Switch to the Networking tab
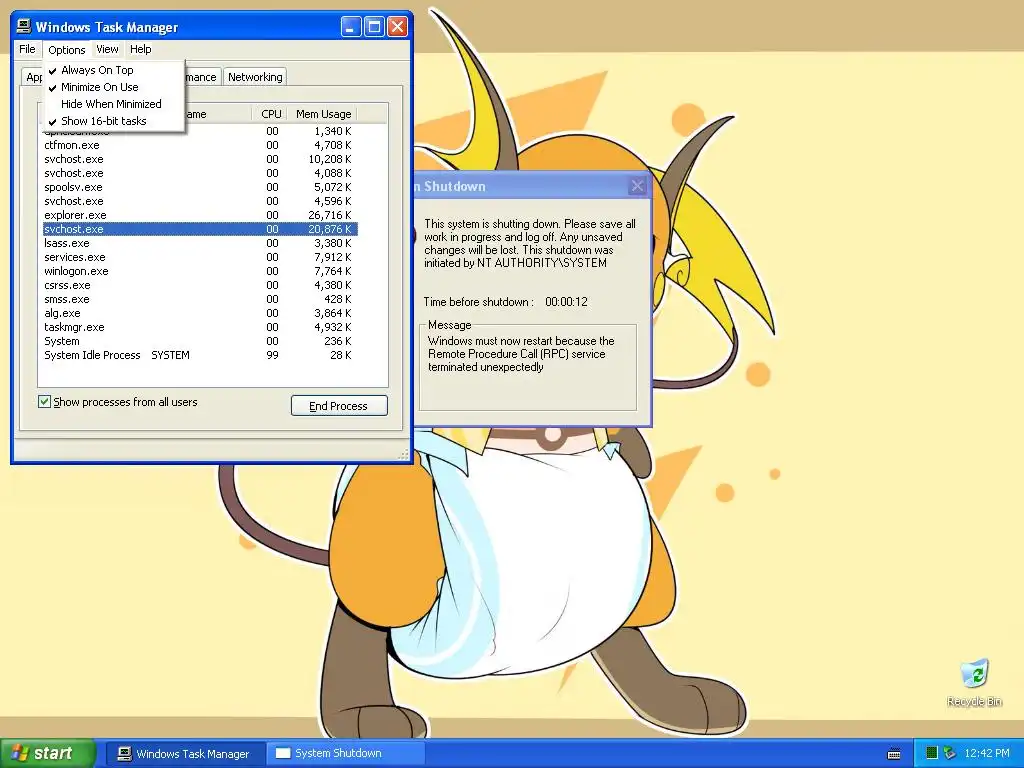The height and width of the screenshot is (768, 1024). point(255,77)
